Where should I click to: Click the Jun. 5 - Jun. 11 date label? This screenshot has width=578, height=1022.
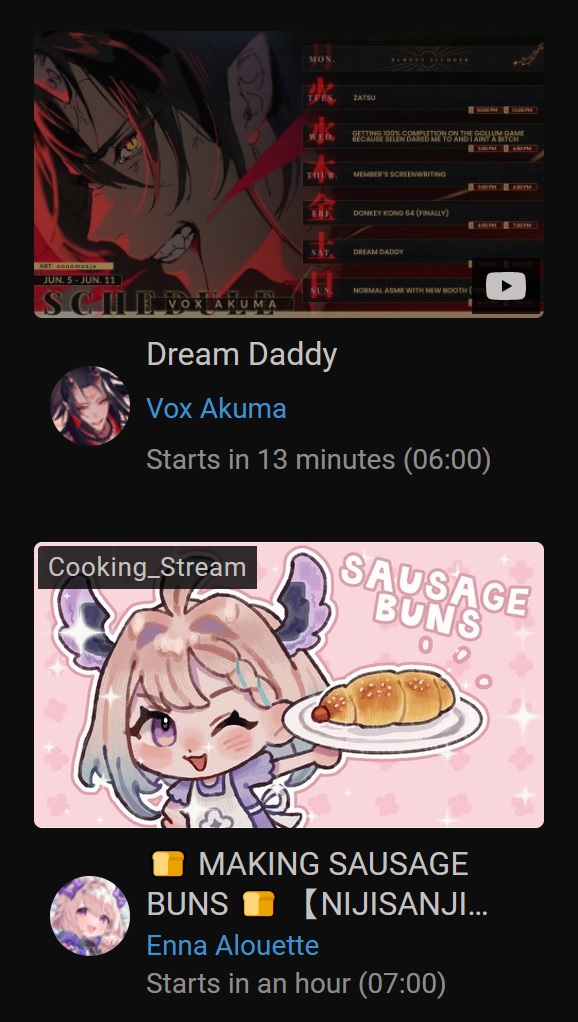78,279
